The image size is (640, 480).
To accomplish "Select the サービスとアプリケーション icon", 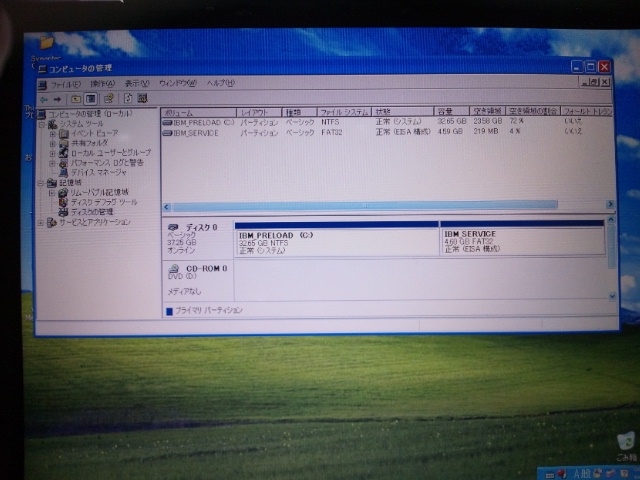I will click(x=51, y=222).
